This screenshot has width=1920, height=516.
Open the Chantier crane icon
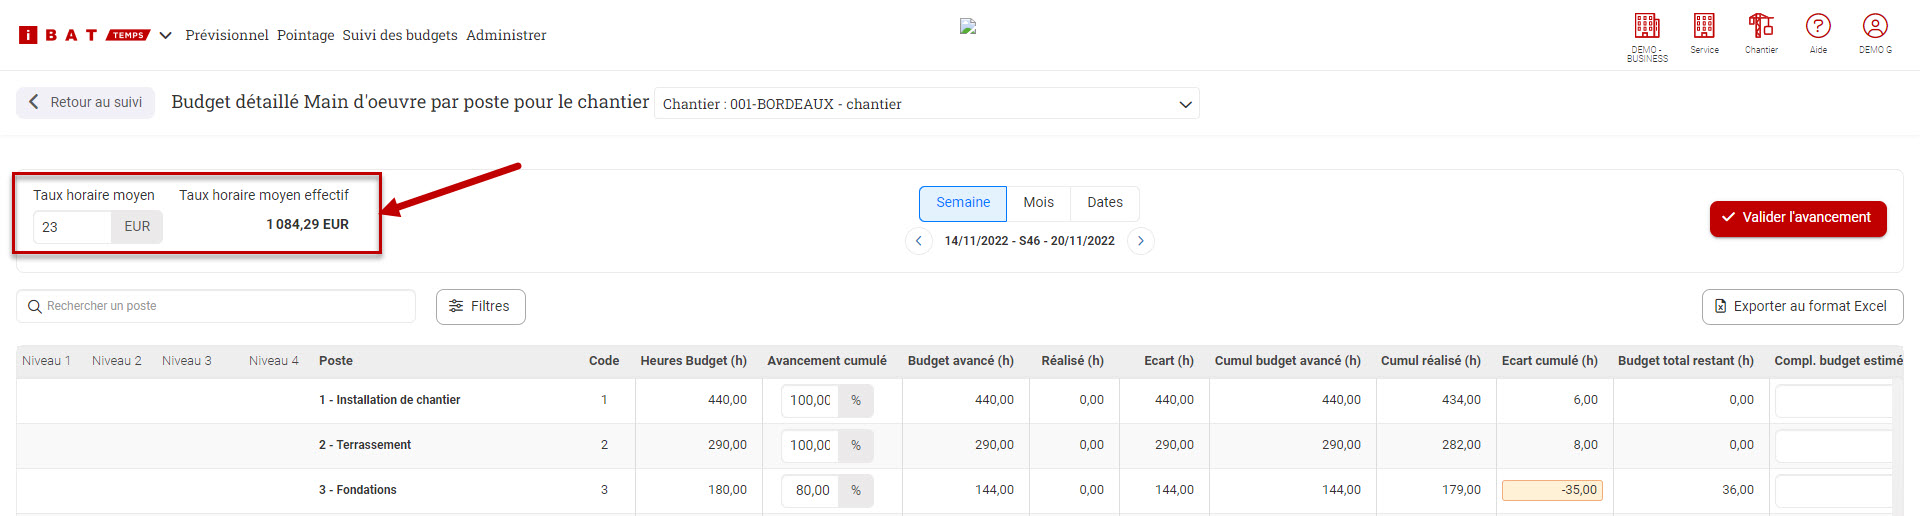[x=1761, y=27]
